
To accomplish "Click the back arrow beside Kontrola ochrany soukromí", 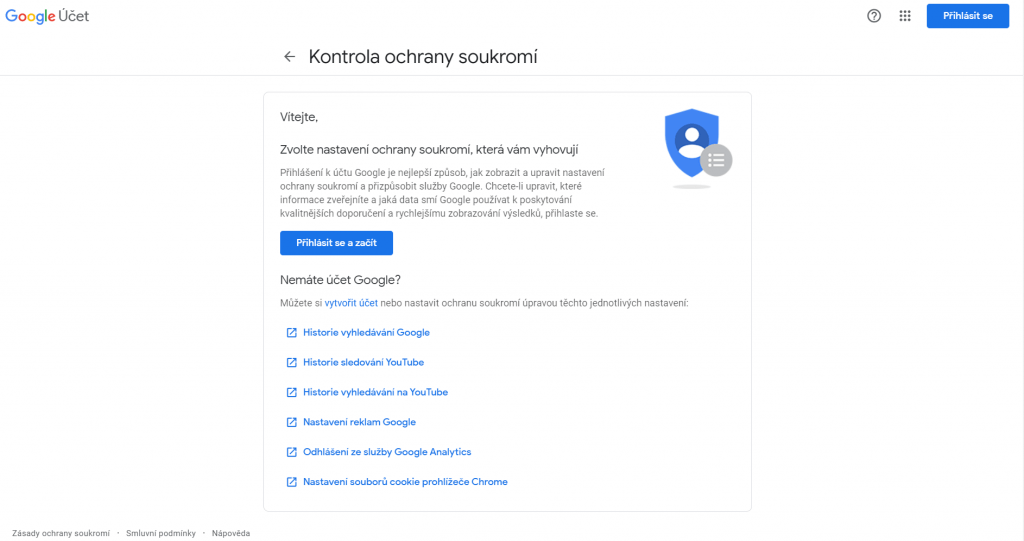I will [x=289, y=57].
